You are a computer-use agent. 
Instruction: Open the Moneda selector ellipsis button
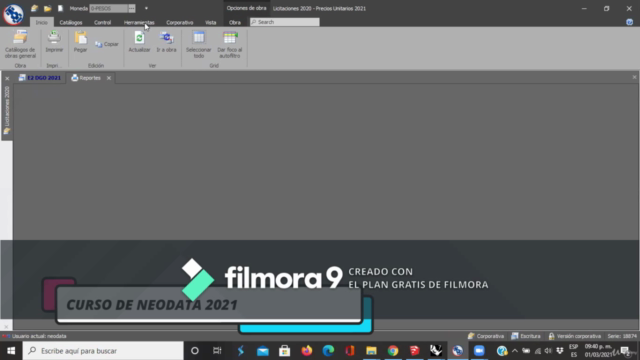[131, 8]
